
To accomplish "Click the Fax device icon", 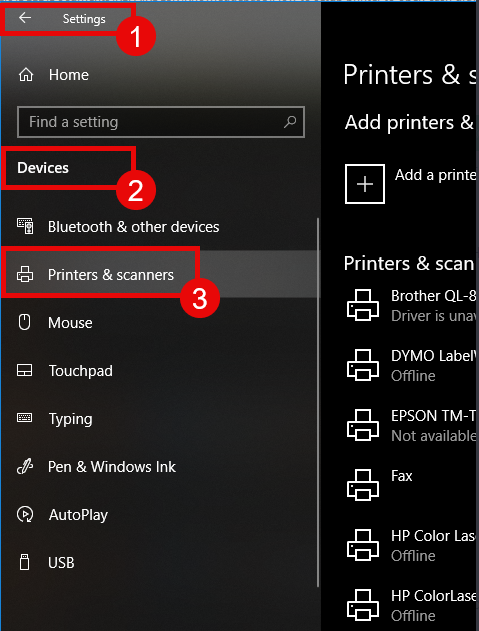I will tap(363, 485).
